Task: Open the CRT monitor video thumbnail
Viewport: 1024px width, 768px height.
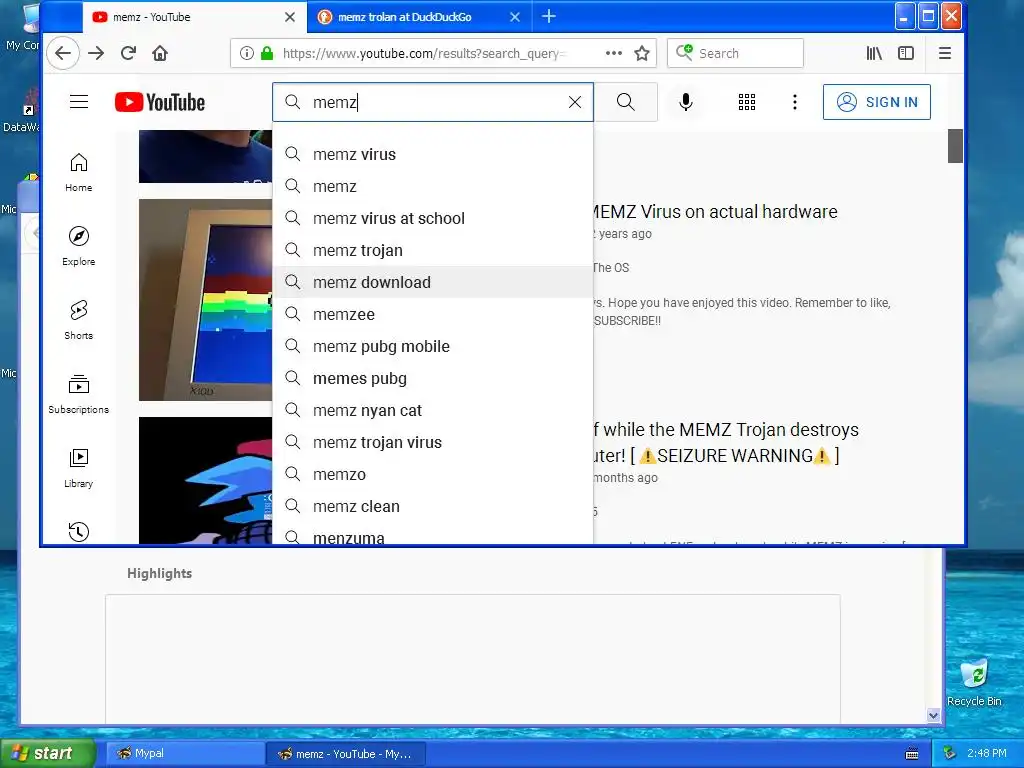Action: (205, 300)
